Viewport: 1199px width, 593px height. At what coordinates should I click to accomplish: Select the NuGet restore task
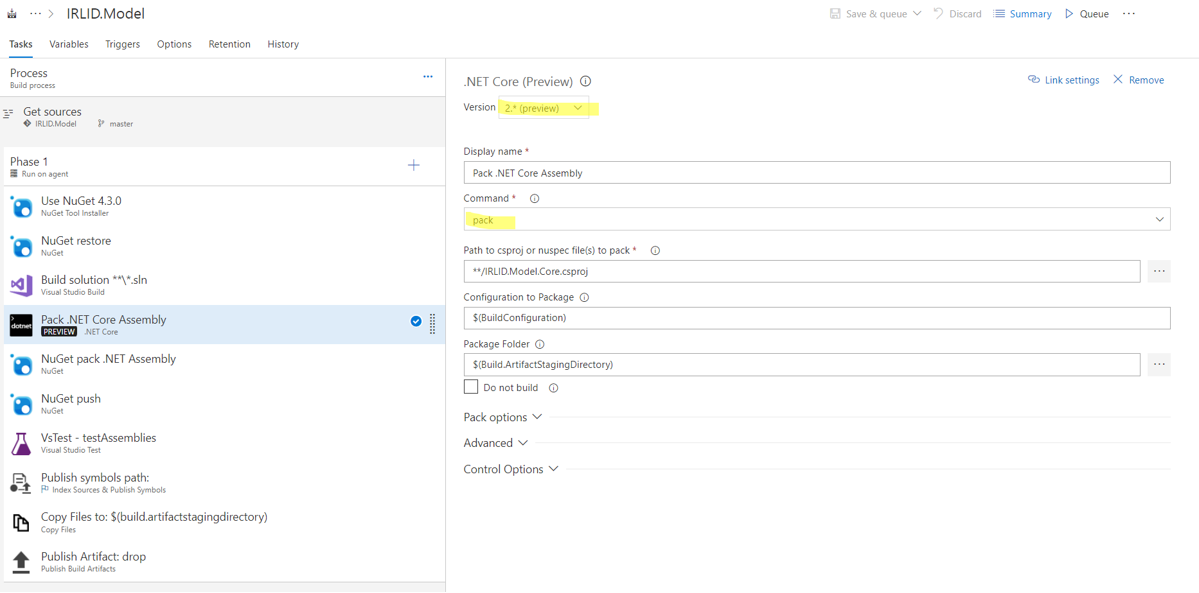(224, 246)
